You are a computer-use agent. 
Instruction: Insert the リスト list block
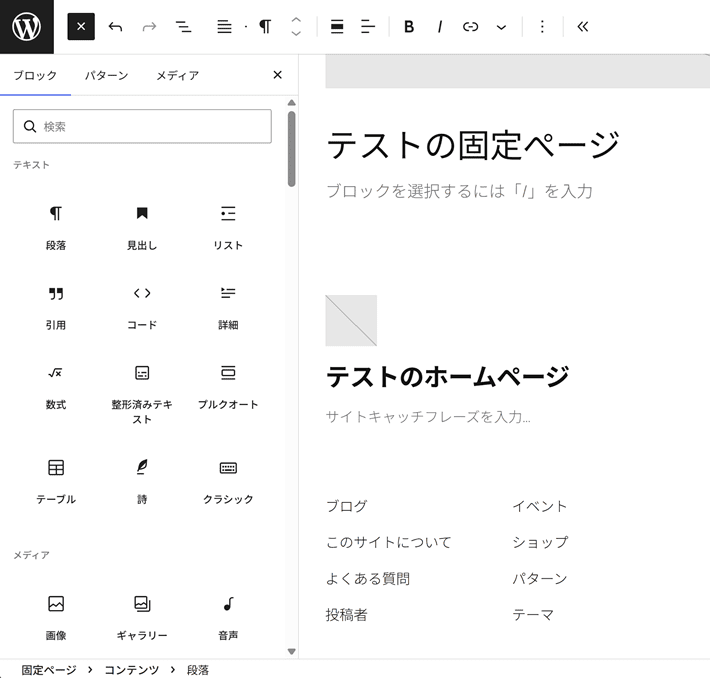point(228,228)
